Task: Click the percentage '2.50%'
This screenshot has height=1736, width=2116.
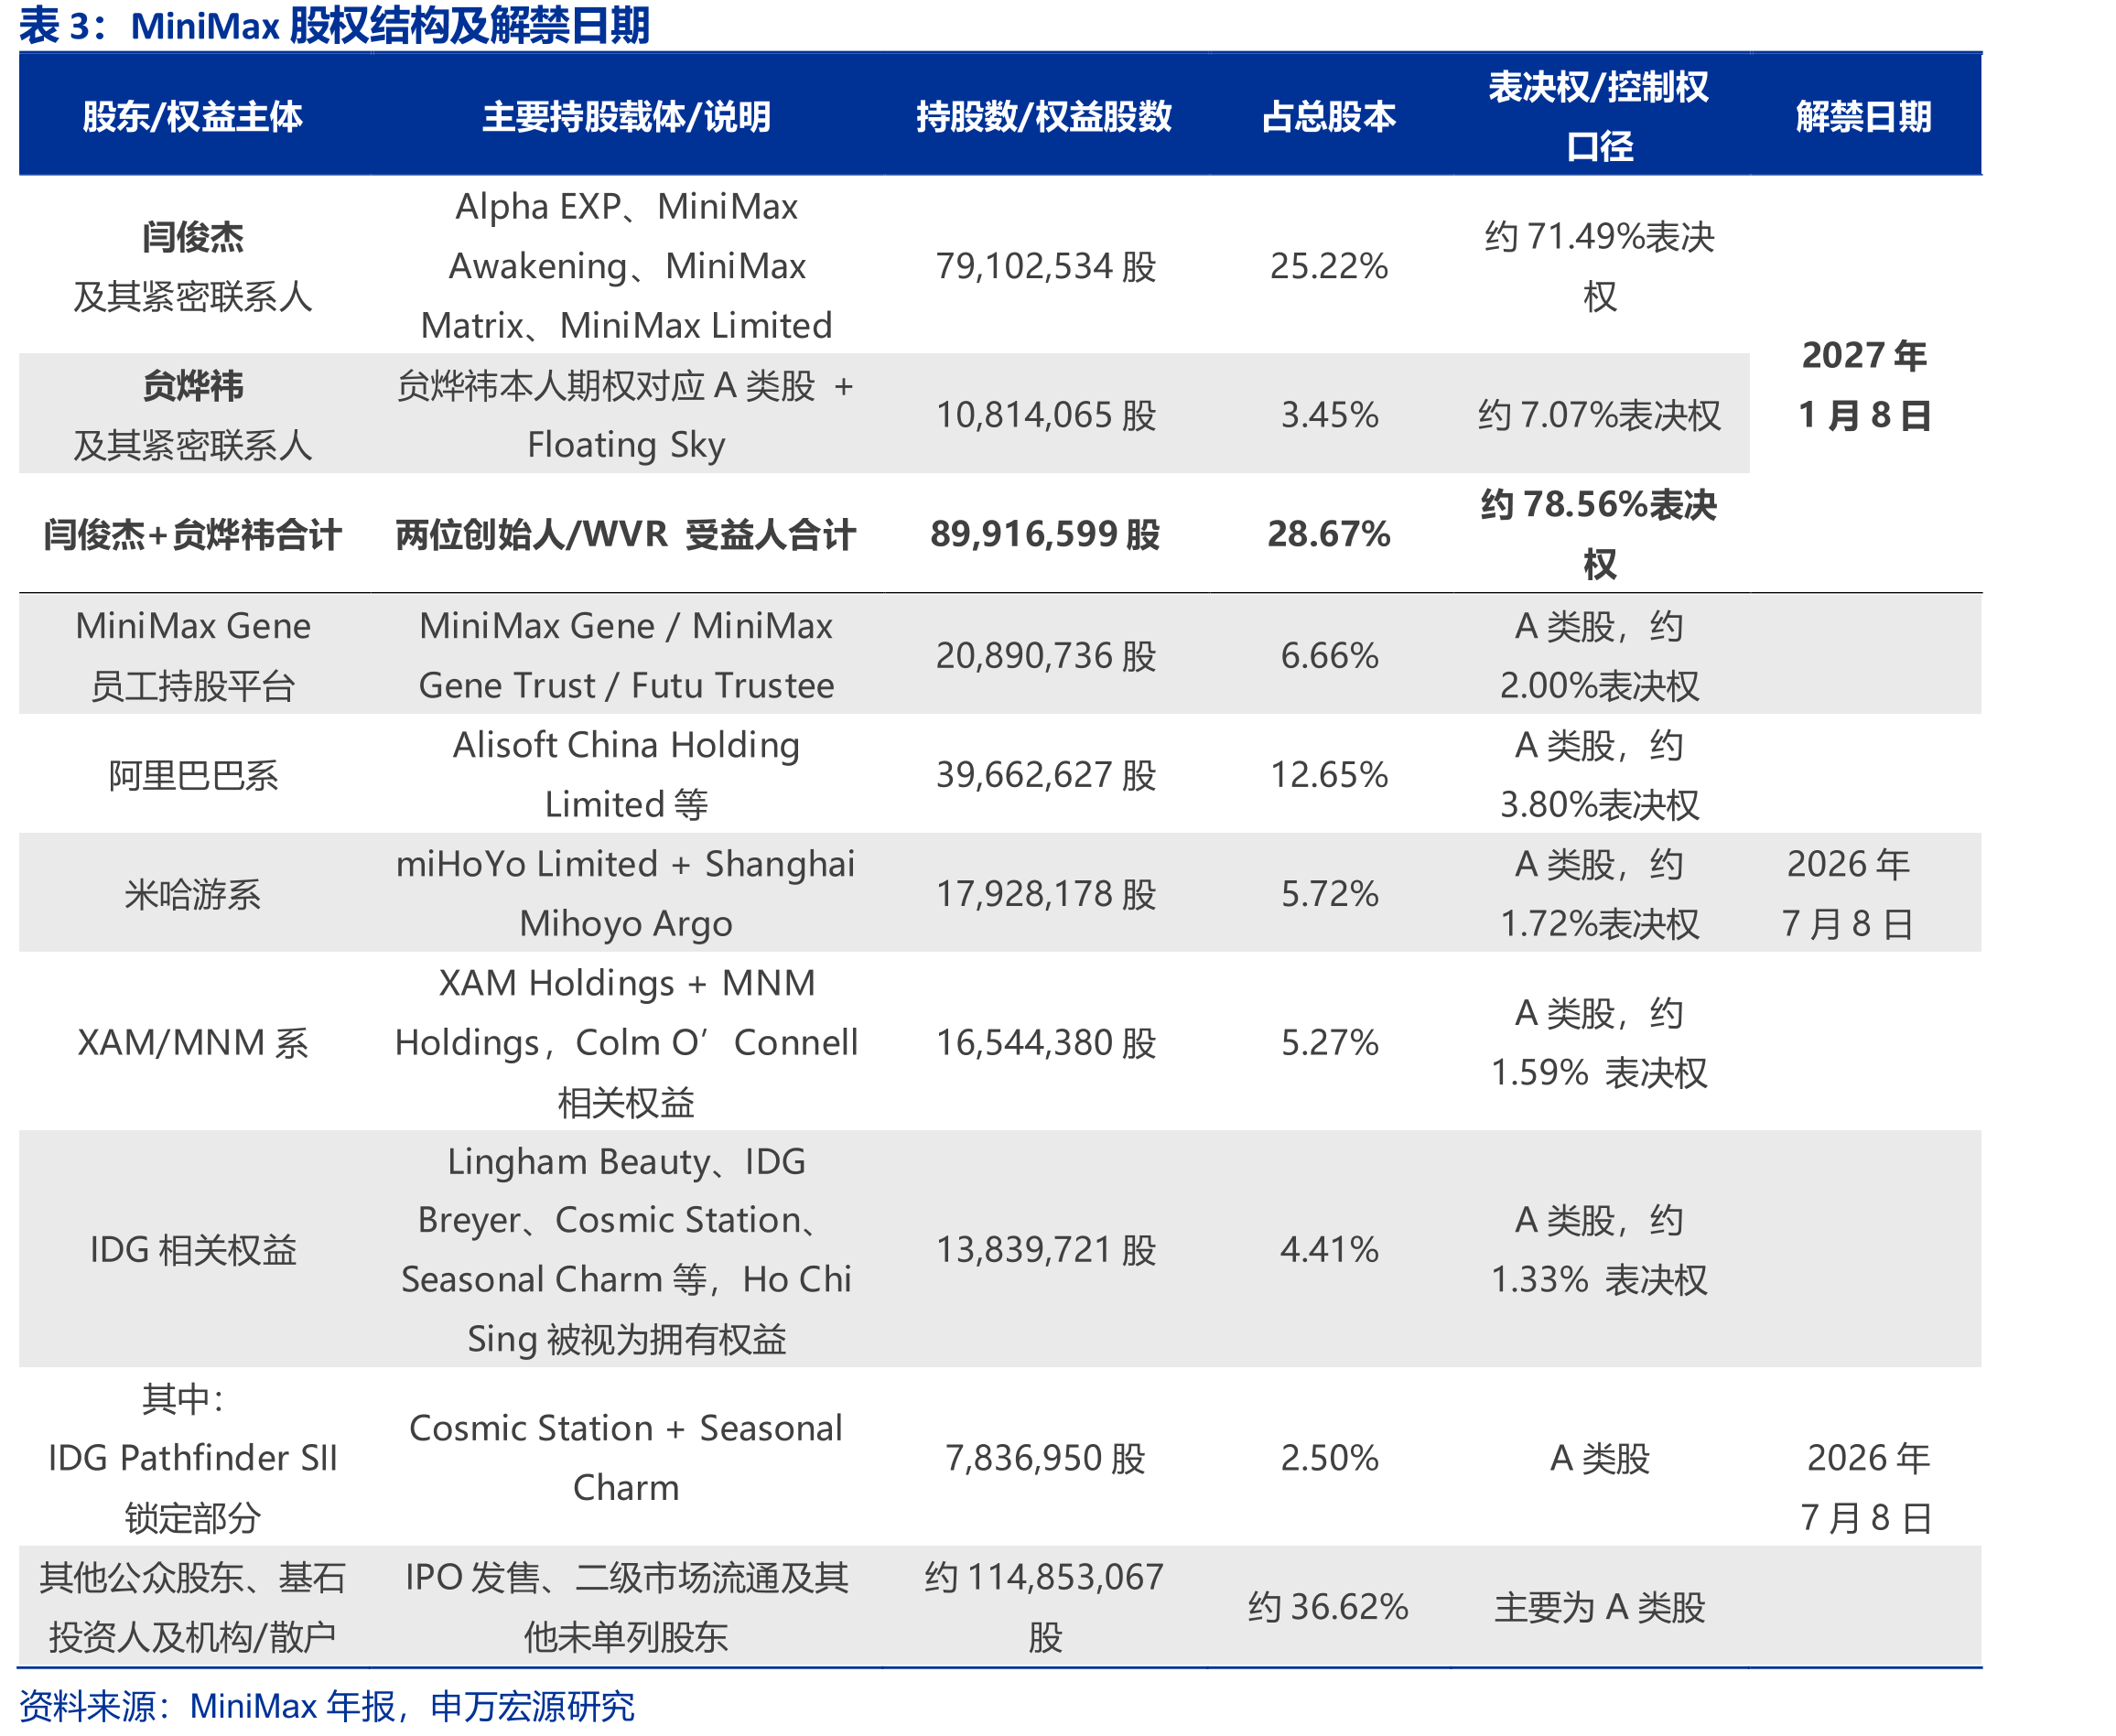Action: 1330,1459
